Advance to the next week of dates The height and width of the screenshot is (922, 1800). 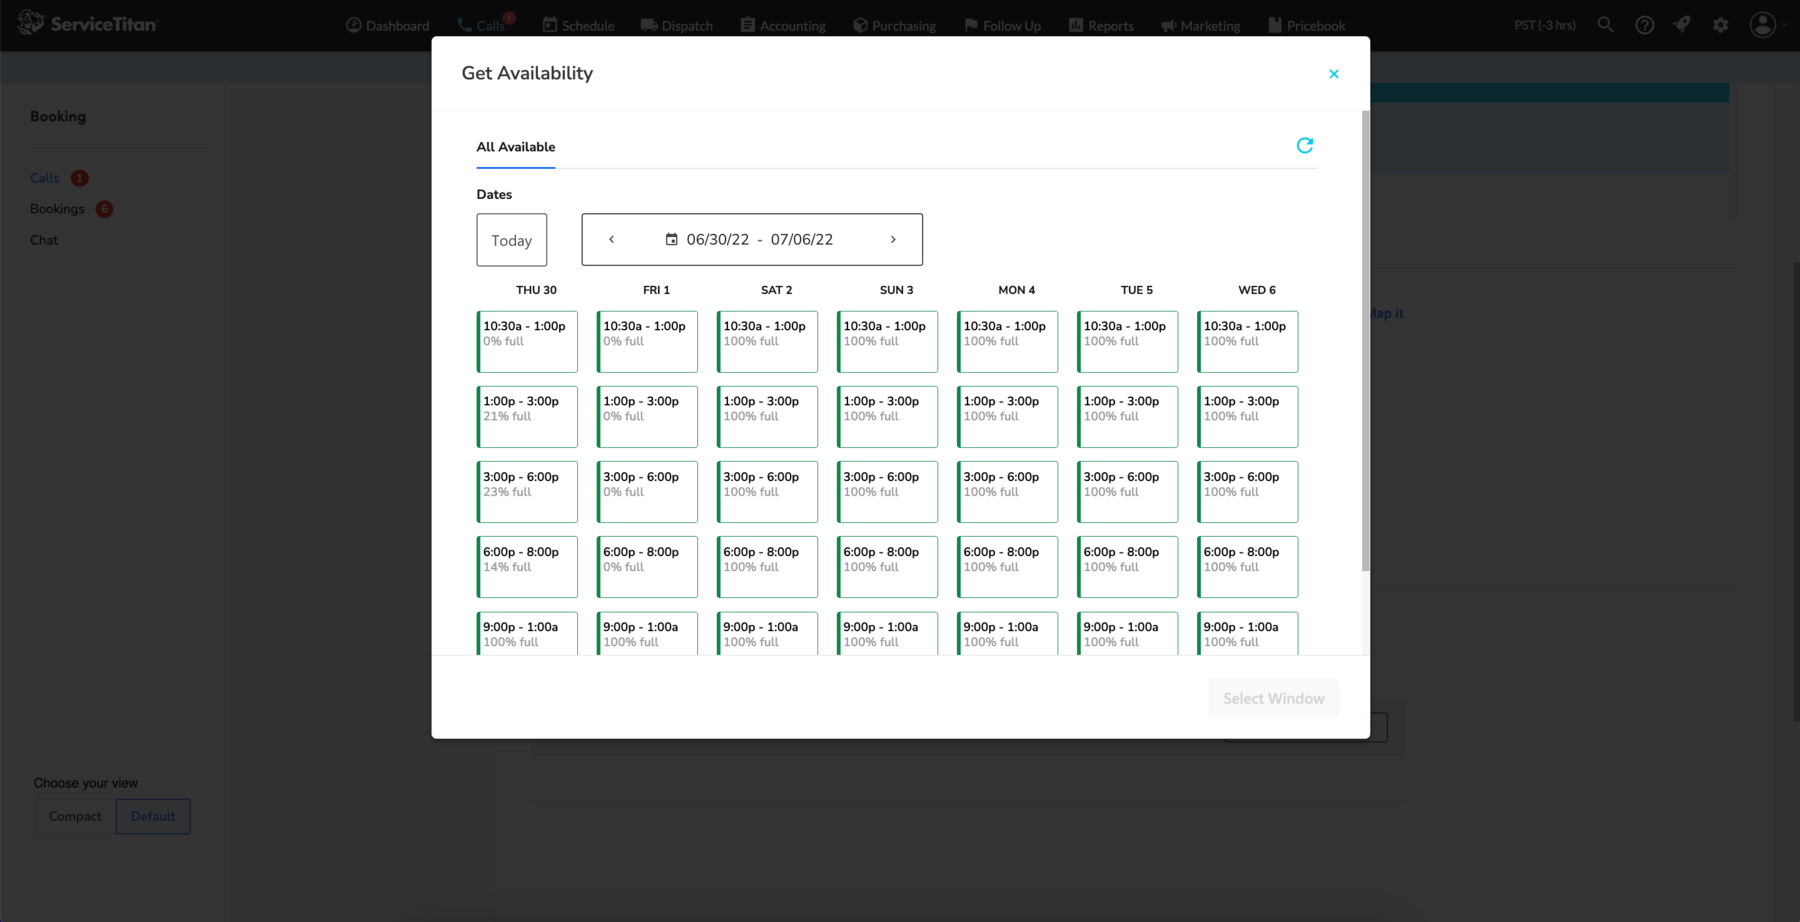click(x=893, y=239)
